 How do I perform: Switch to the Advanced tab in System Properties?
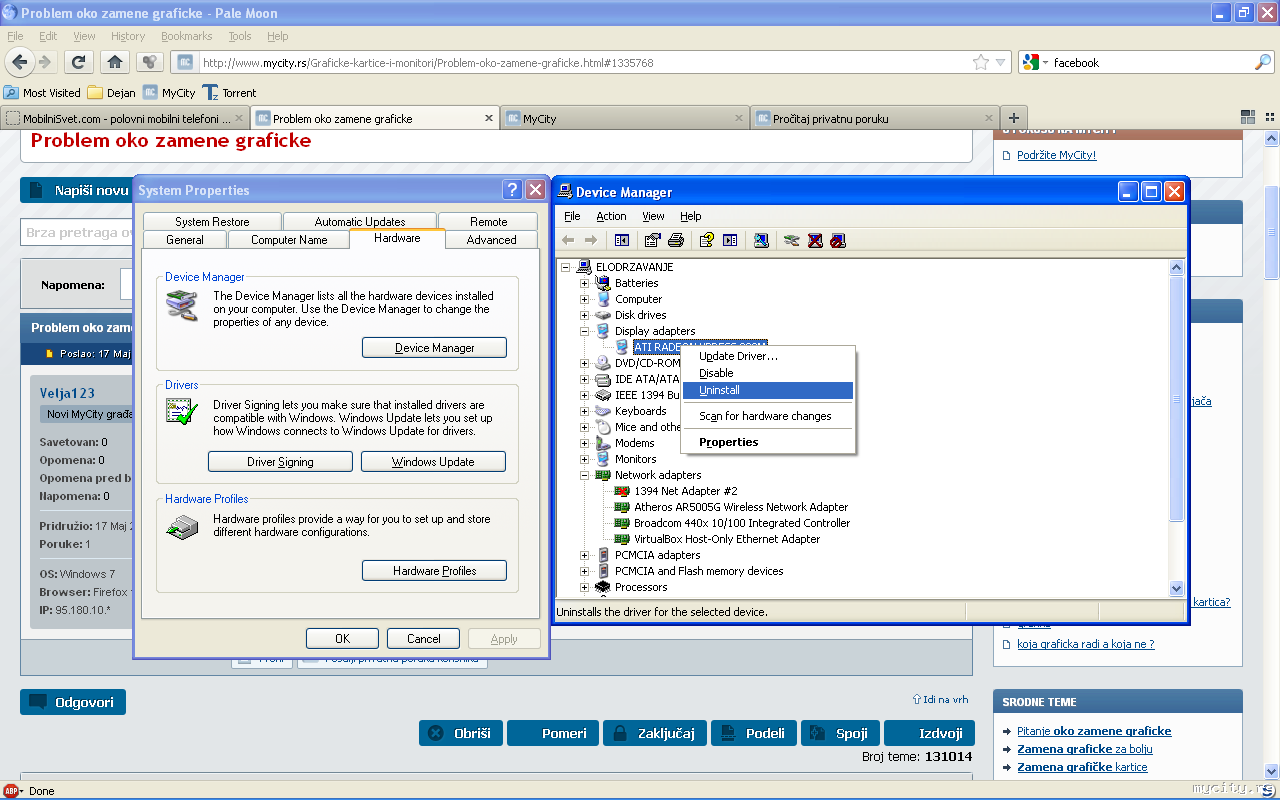491,240
